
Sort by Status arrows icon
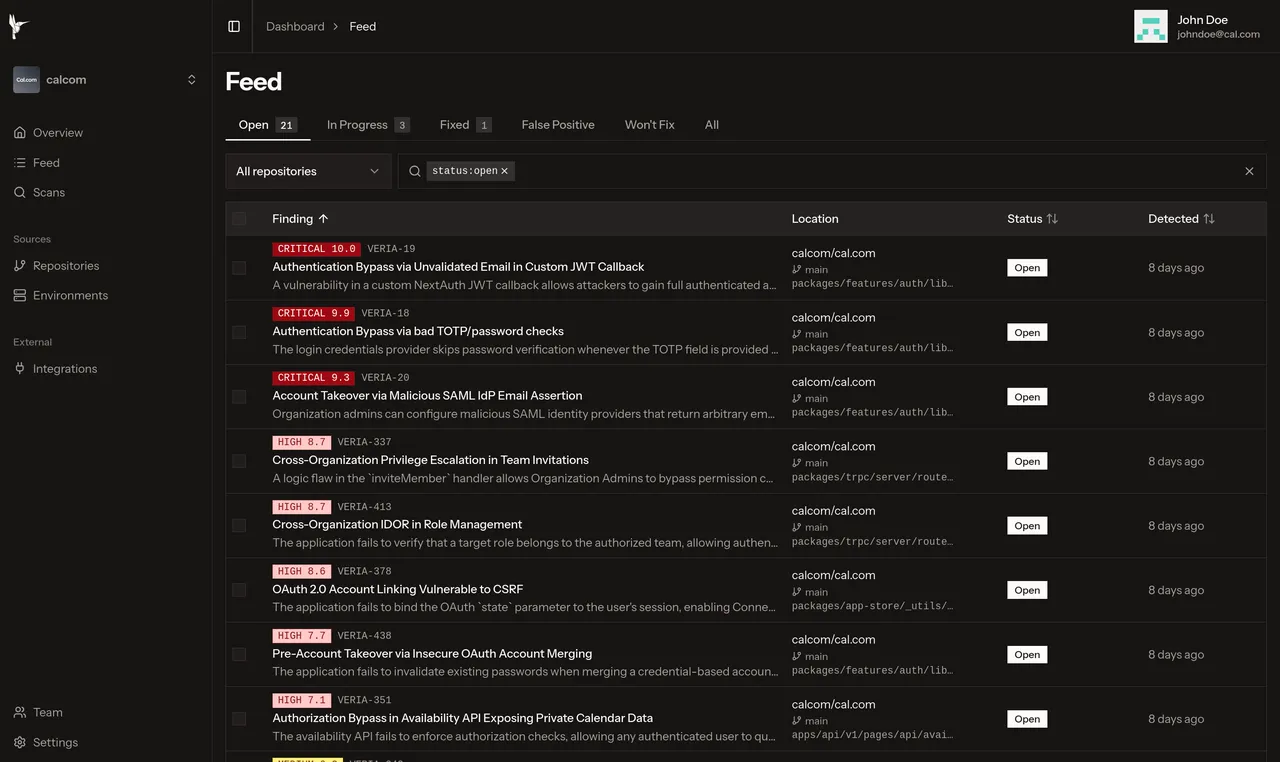click(x=1052, y=219)
